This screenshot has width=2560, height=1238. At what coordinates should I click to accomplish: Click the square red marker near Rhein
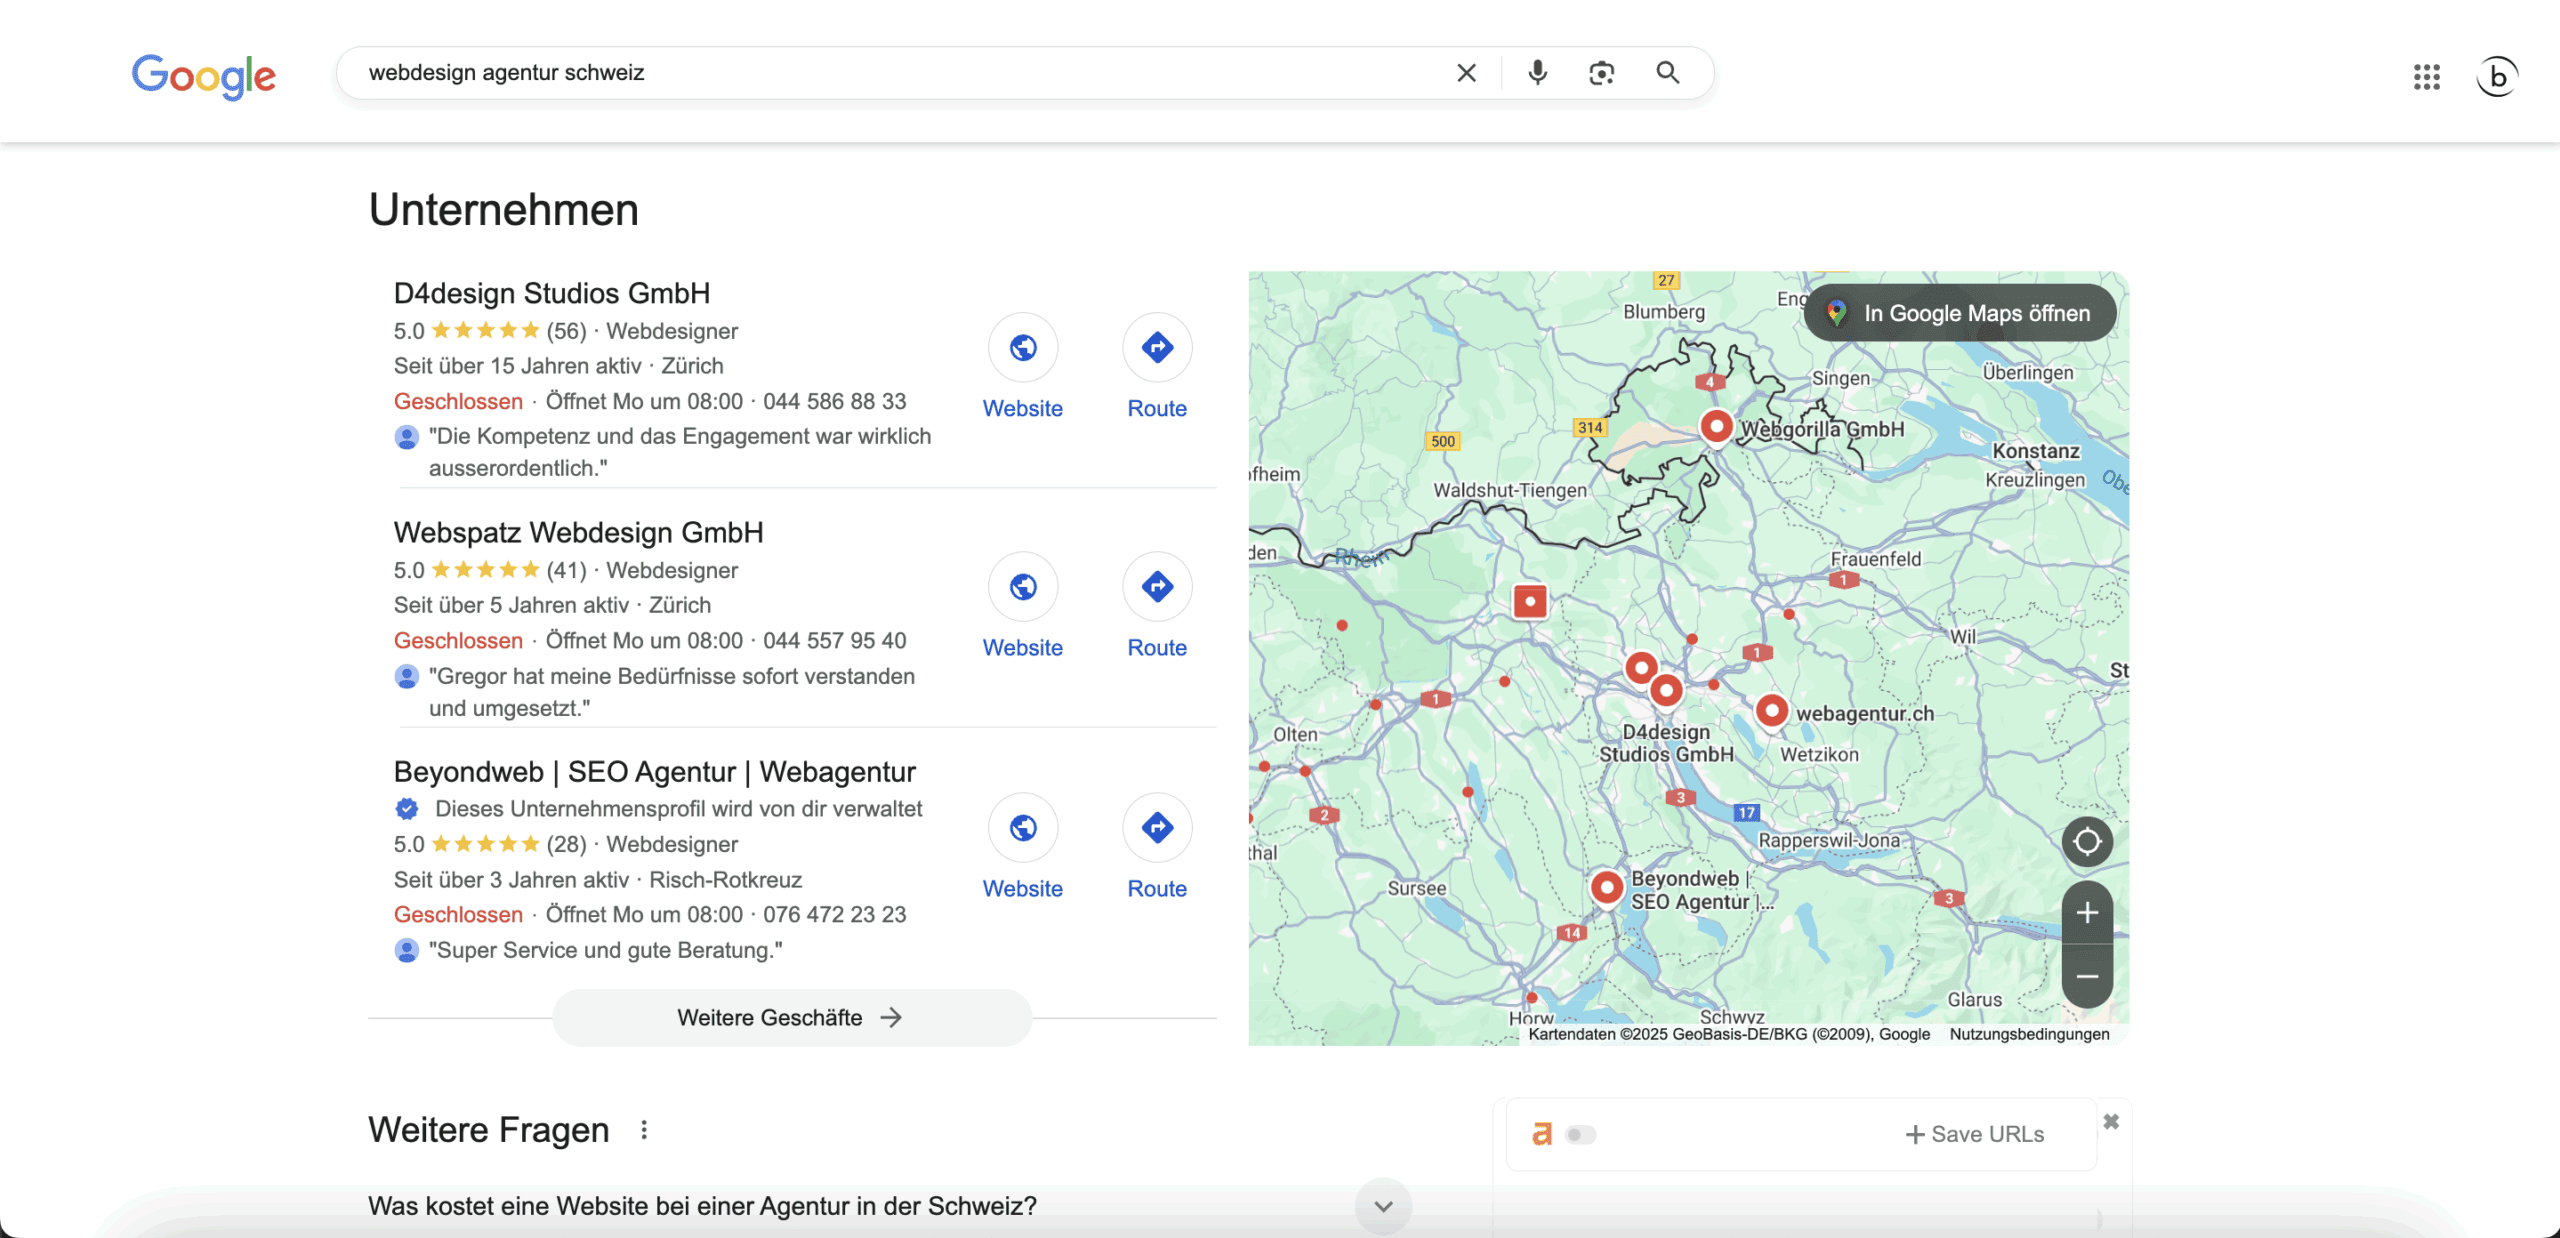point(1529,602)
